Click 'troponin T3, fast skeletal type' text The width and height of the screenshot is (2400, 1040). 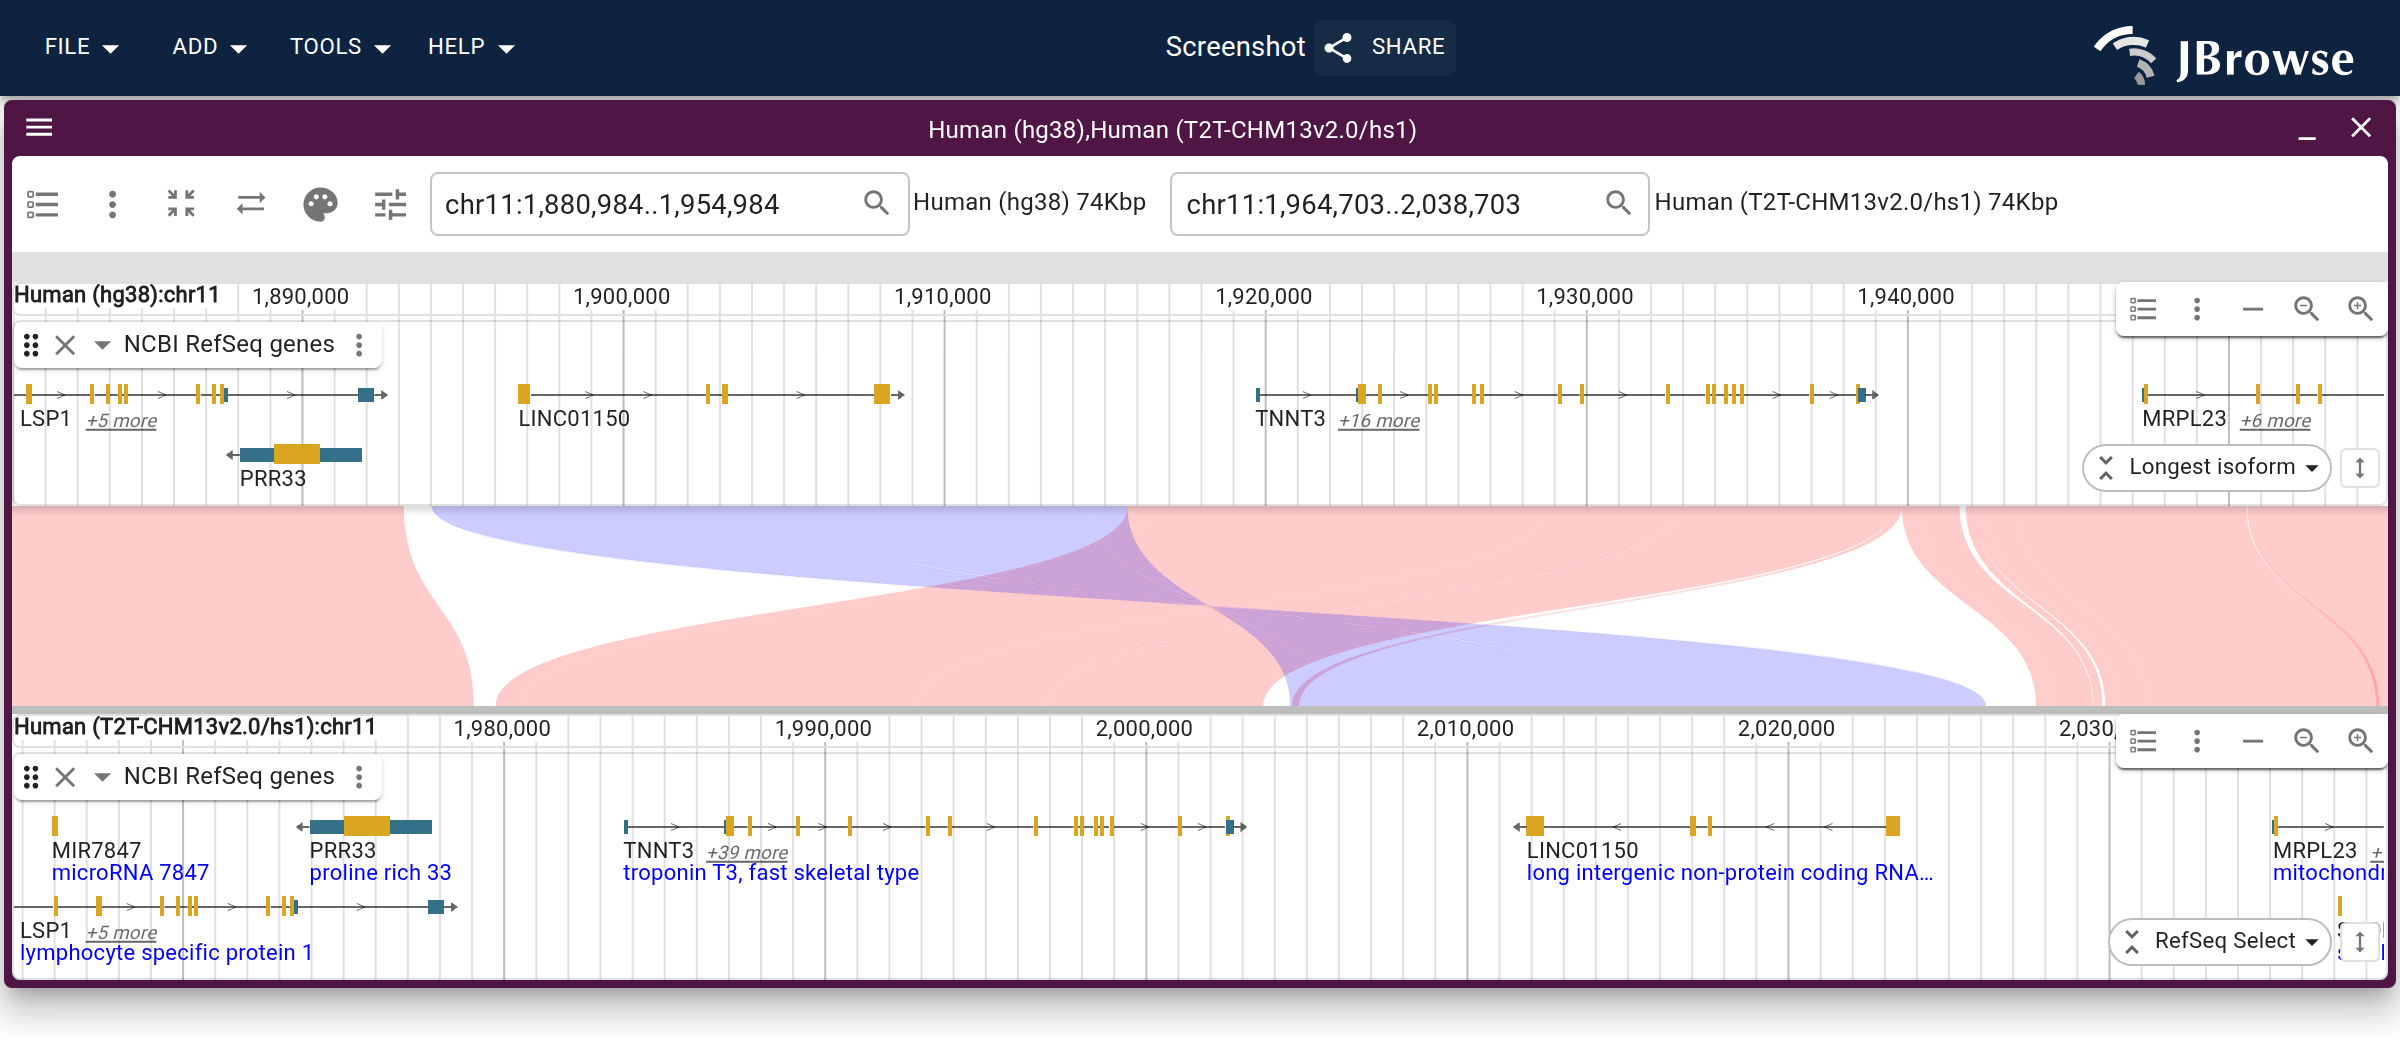click(x=770, y=873)
